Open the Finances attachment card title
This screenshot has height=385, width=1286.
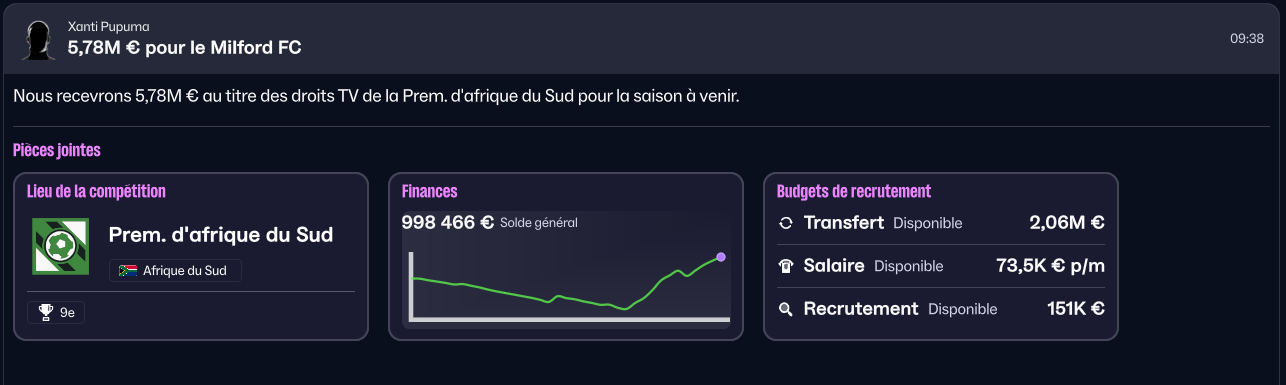click(x=429, y=191)
